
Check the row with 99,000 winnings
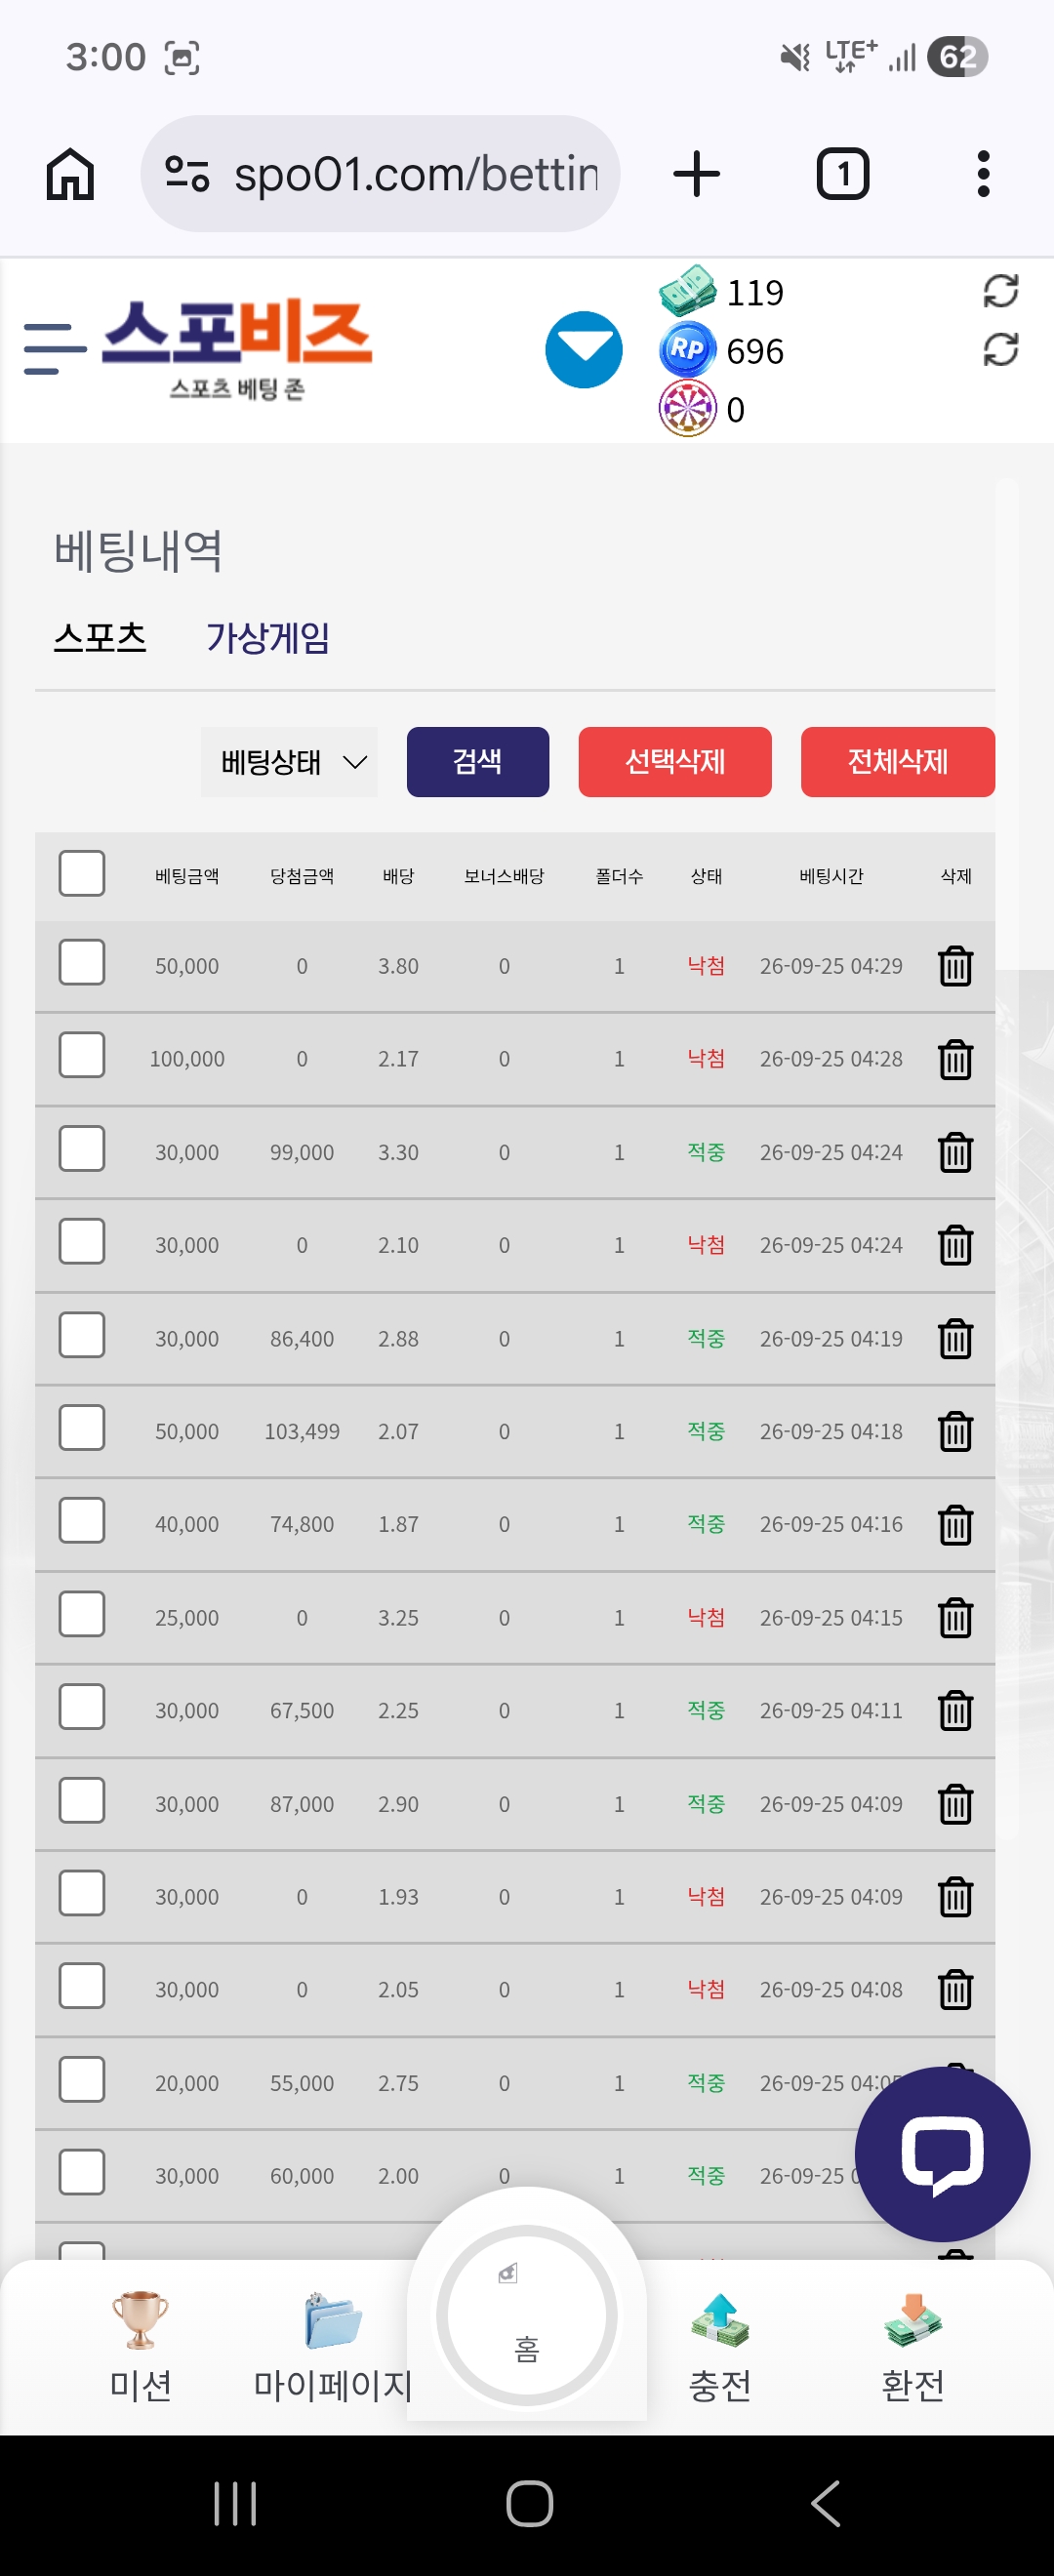[x=82, y=1148]
